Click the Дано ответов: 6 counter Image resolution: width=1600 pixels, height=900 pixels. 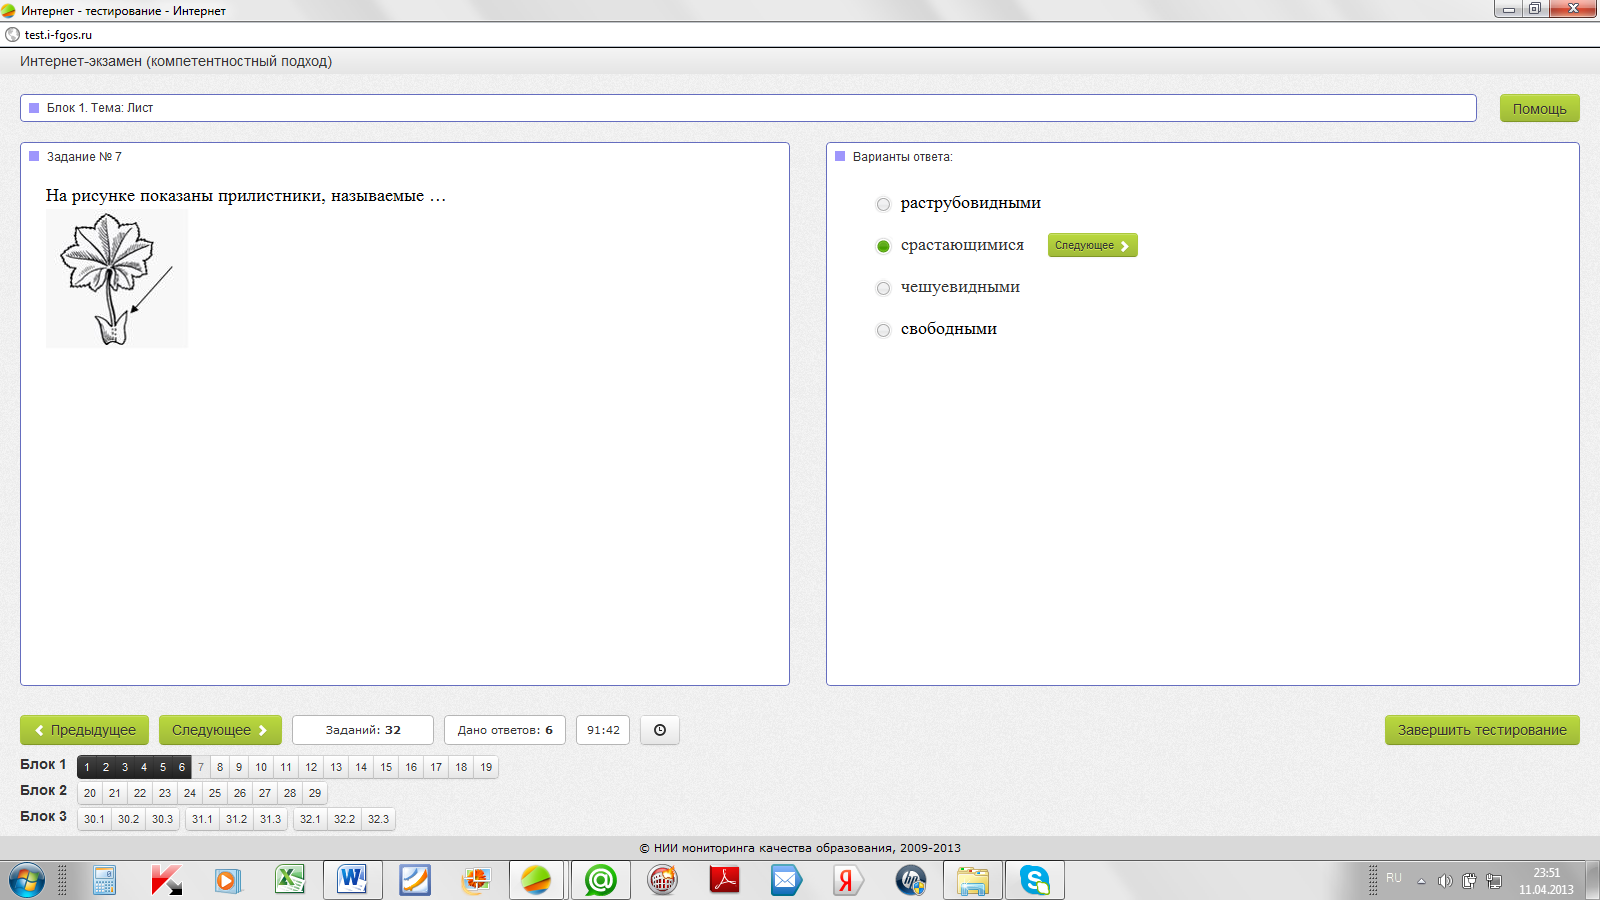tap(505, 730)
